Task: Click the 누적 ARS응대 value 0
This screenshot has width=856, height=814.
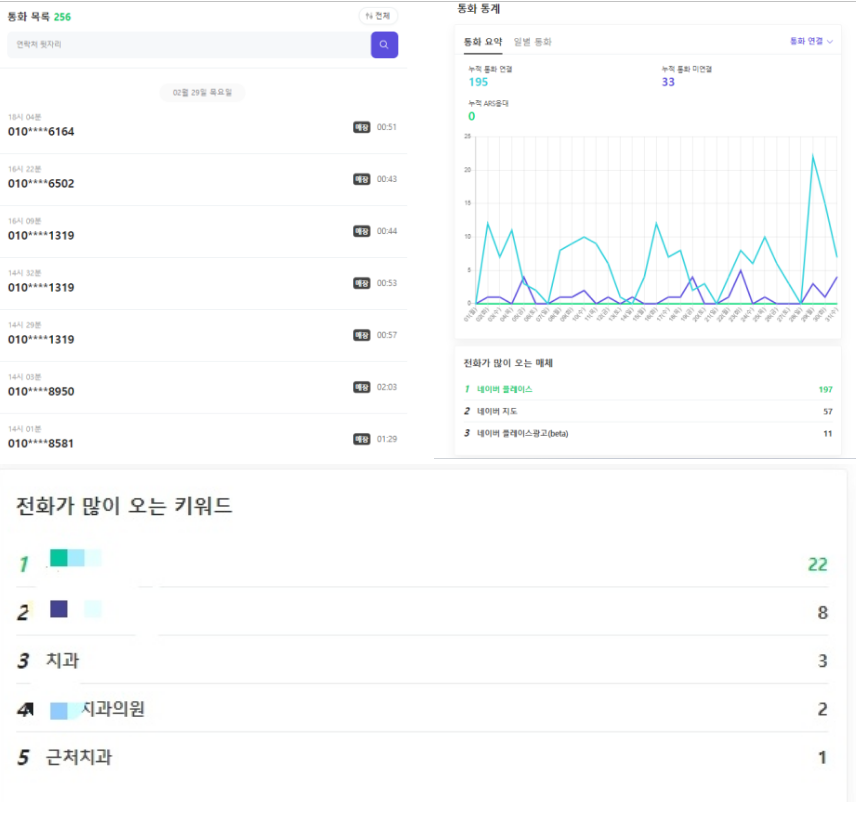Action: coord(472,116)
